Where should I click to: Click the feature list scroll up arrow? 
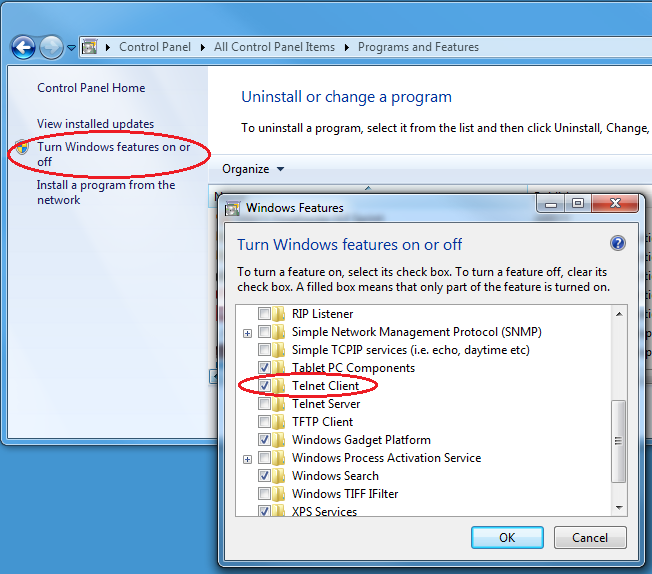(619, 314)
